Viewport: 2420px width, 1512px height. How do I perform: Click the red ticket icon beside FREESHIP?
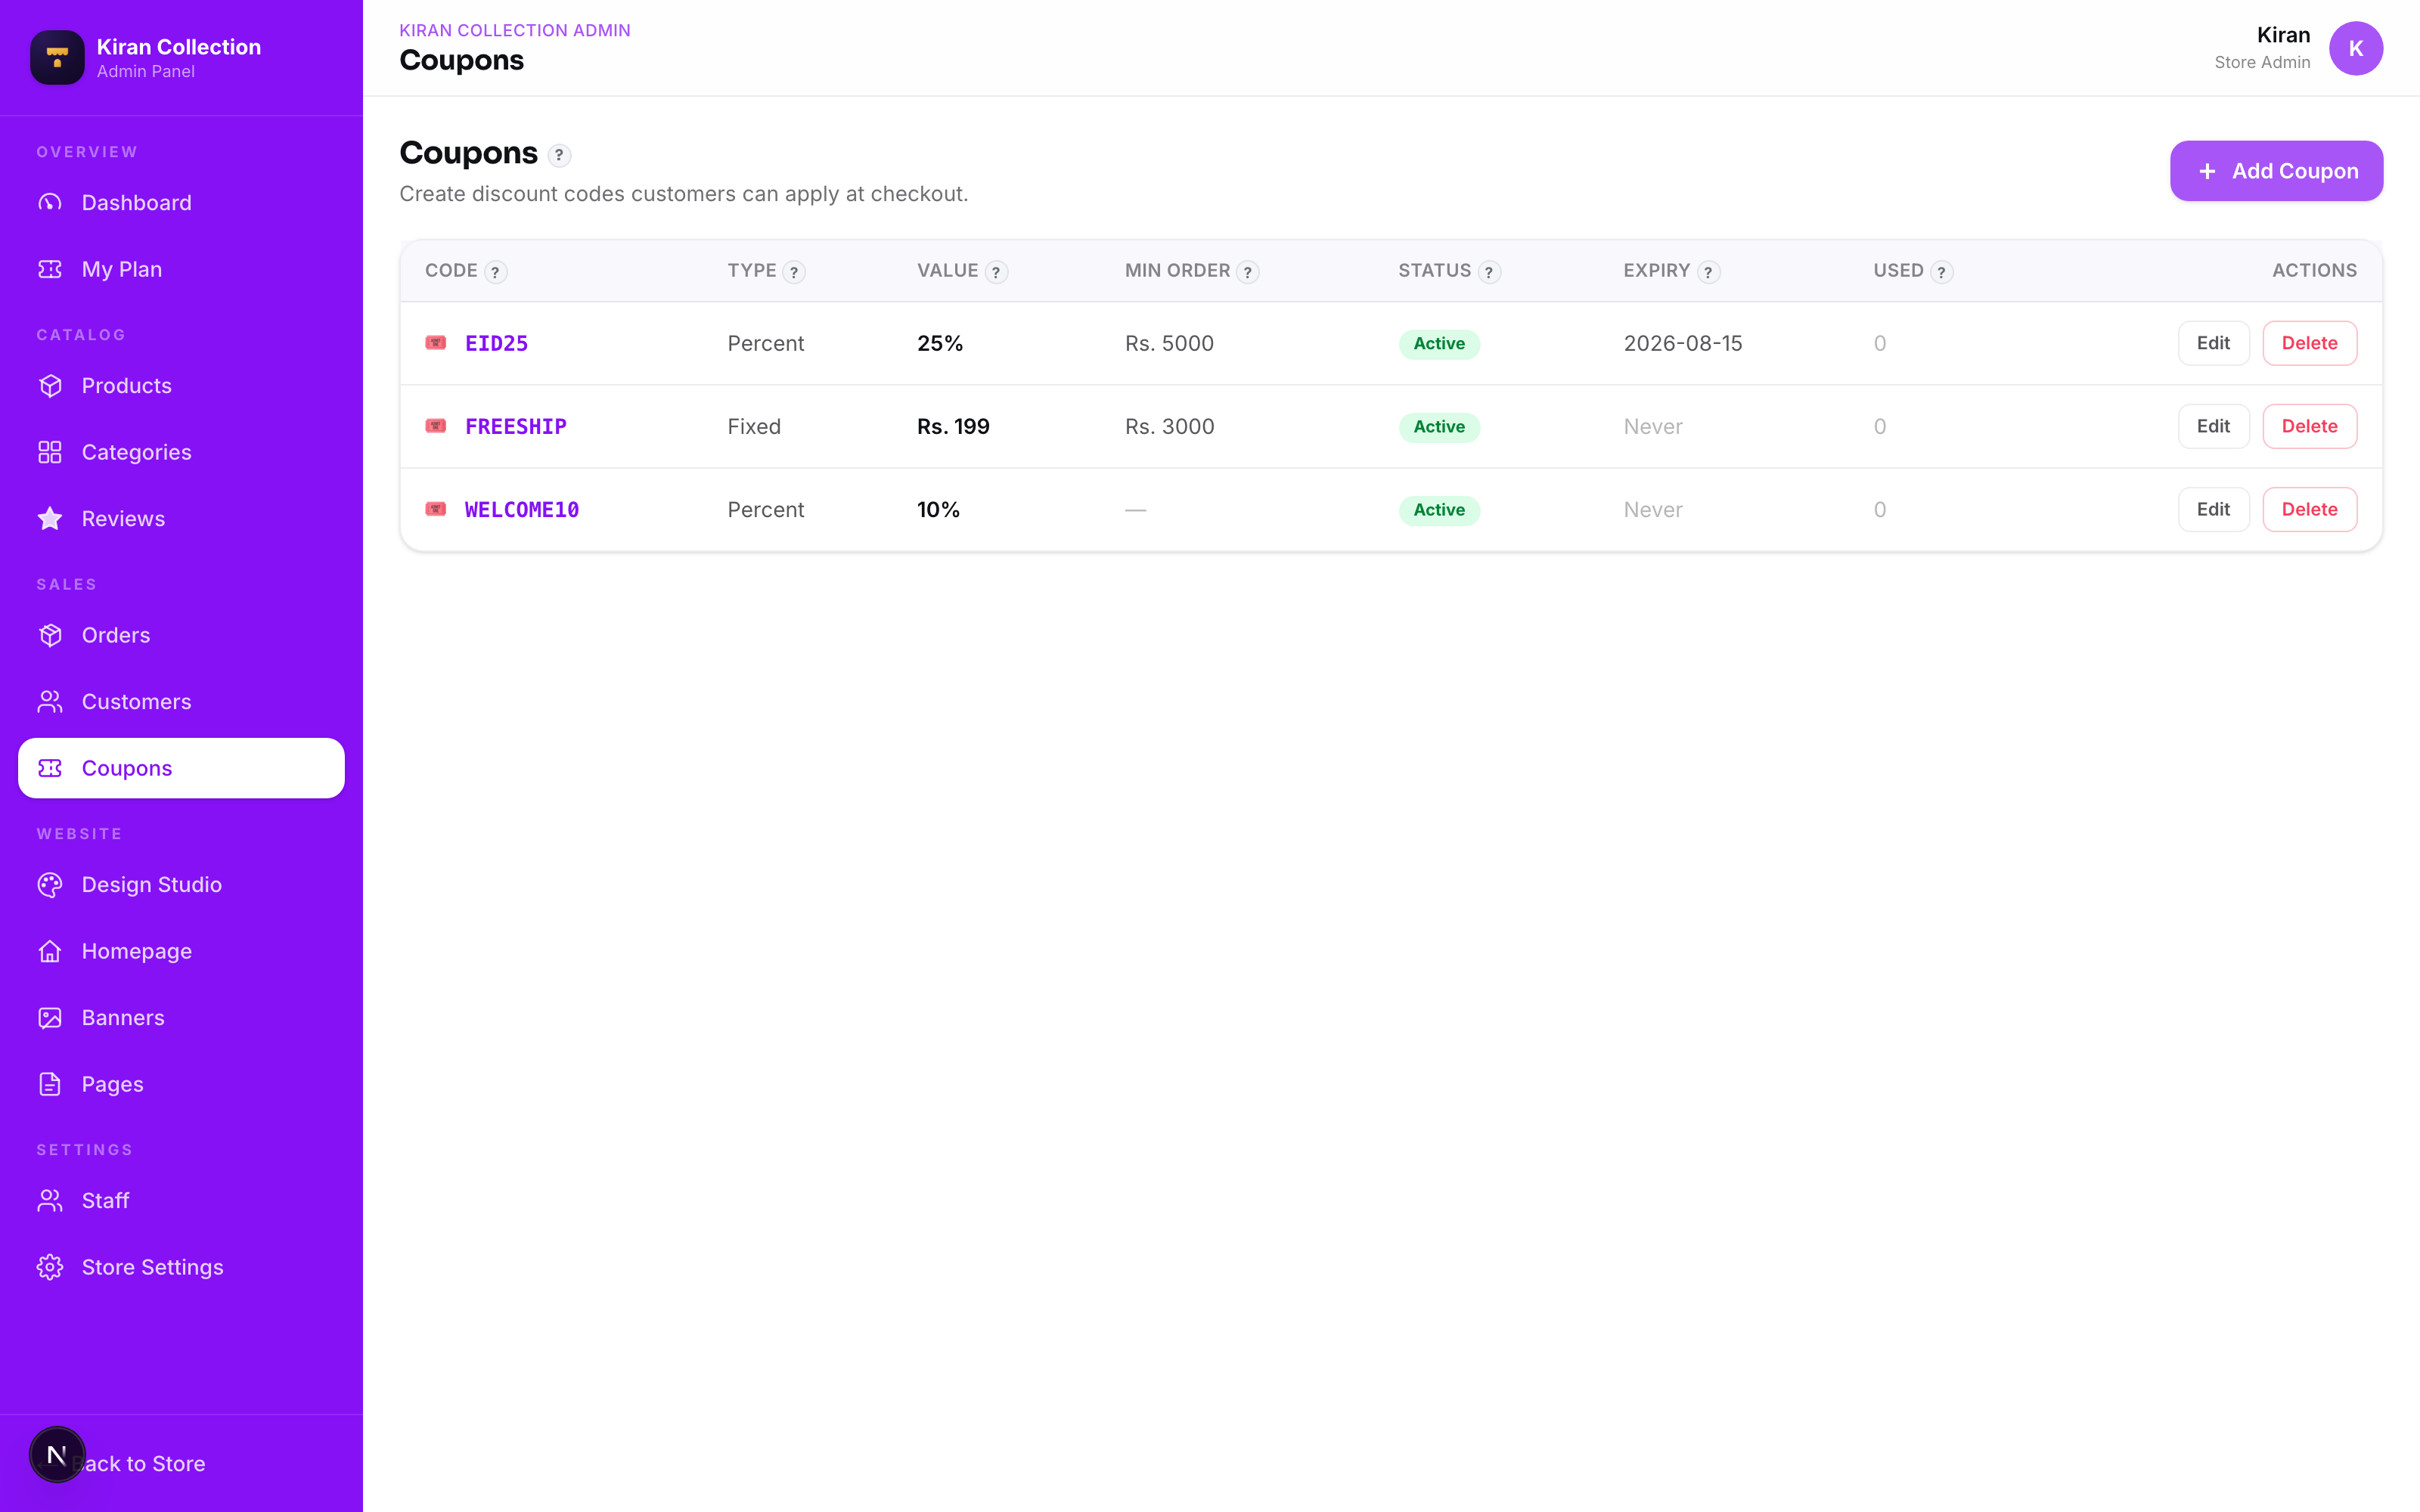(x=436, y=426)
